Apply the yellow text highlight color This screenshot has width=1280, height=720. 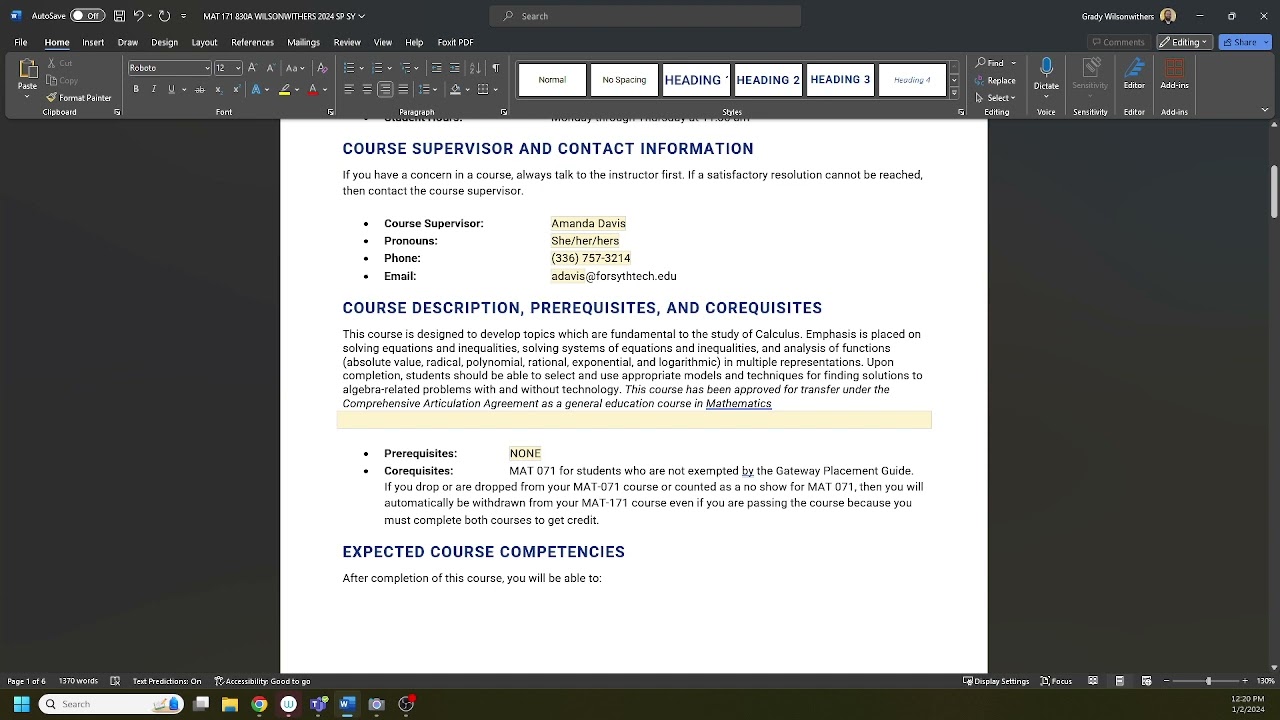[285, 90]
